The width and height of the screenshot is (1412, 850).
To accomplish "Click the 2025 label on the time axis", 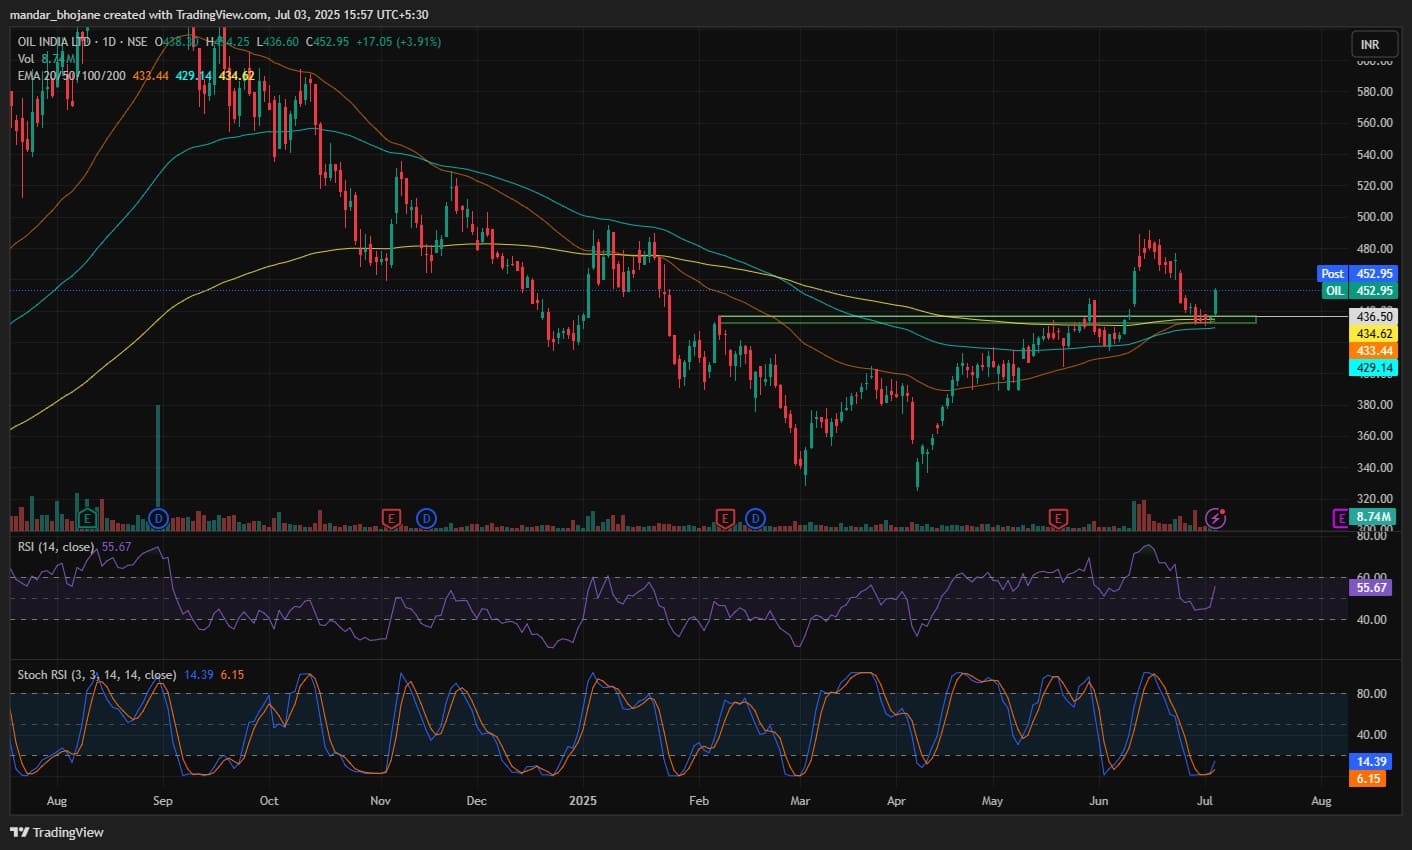I will point(582,801).
